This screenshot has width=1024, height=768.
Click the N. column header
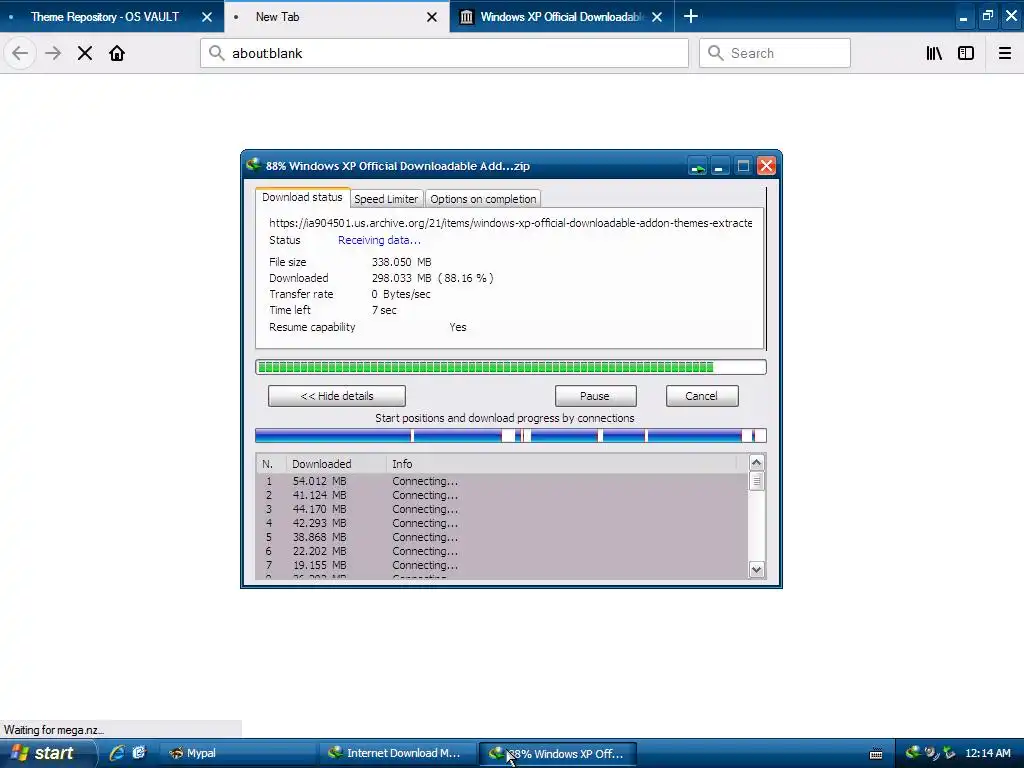tap(270, 464)
